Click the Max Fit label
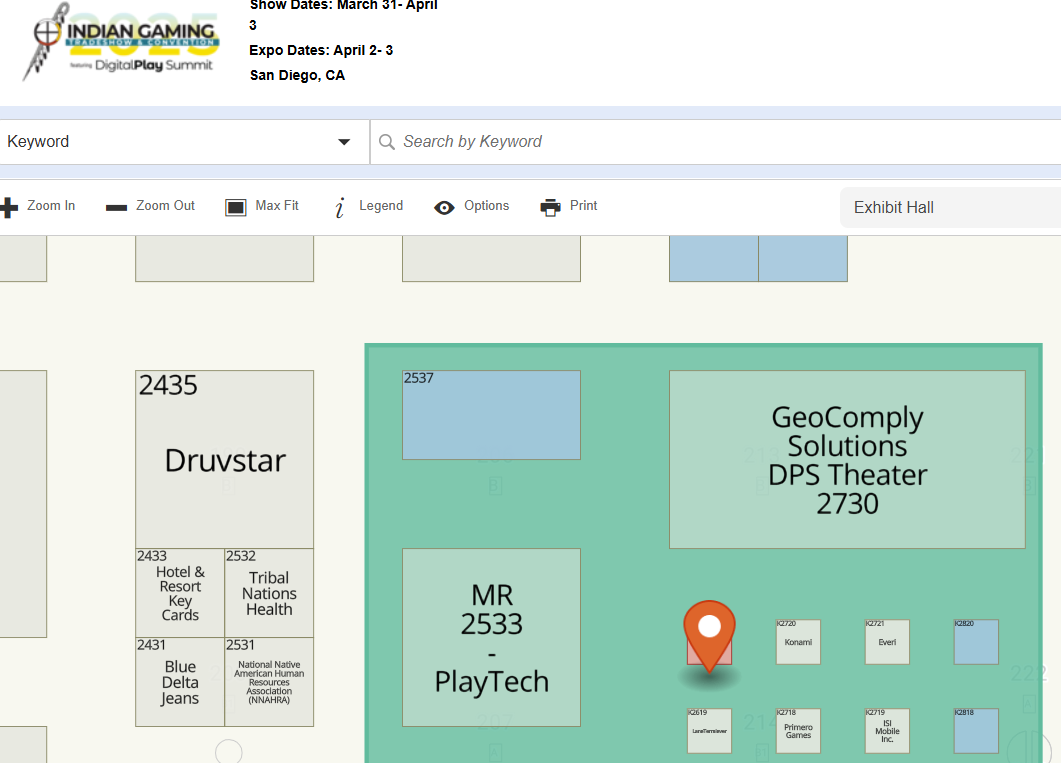The width and height of the screenshot is (1061, 763). [277, 206]
